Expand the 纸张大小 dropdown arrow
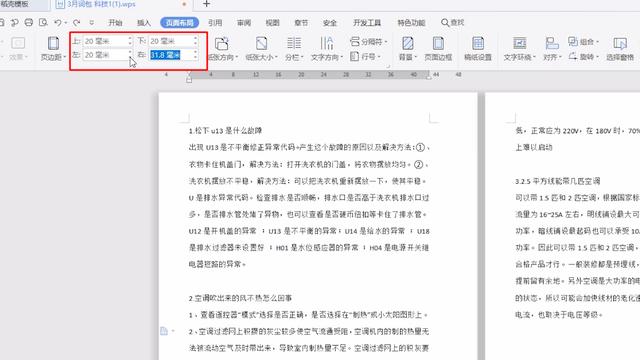 (276, 58)
